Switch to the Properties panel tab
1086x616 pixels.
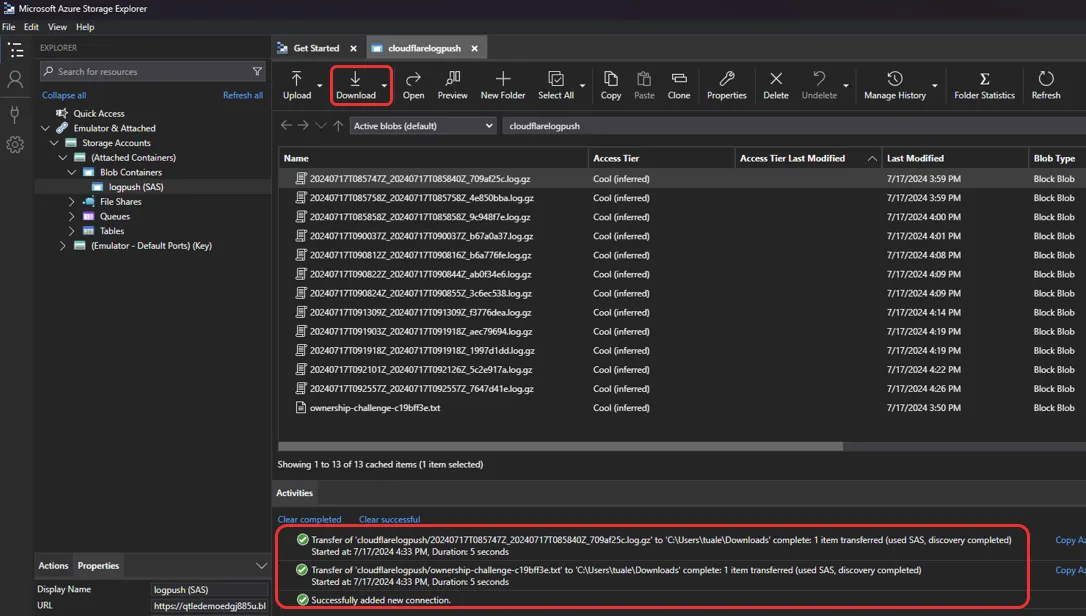(x=98, y=566)
